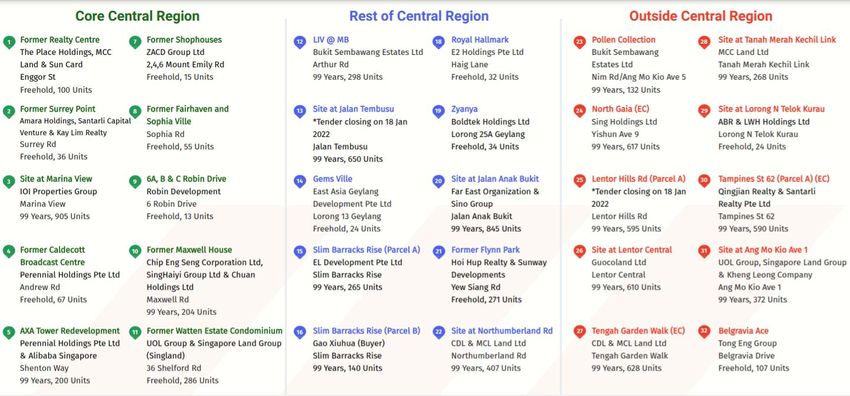Click the AXA Tower Redevelopment title

tap(70, 330)
